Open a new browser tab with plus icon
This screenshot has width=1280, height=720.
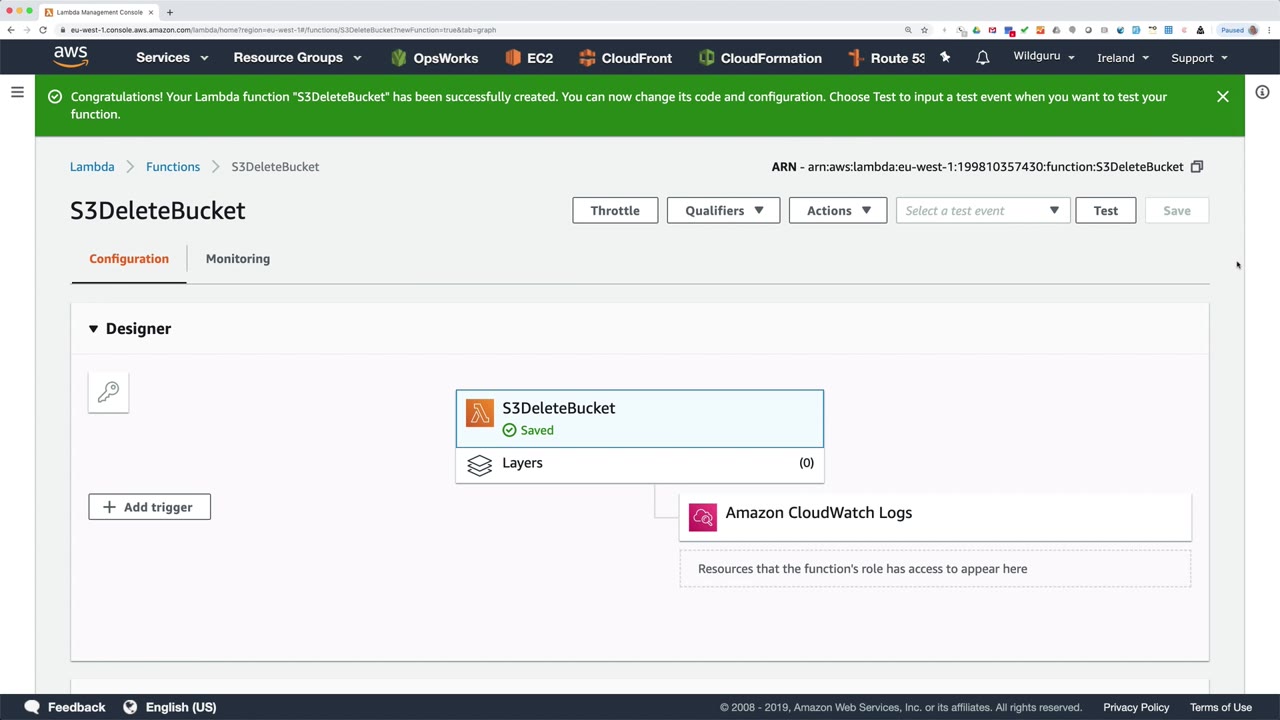(170, 12)
